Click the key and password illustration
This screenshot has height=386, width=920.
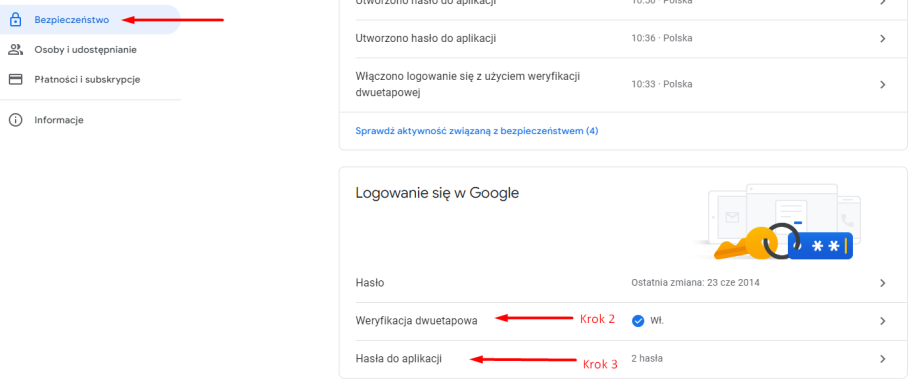coord(779,223)
